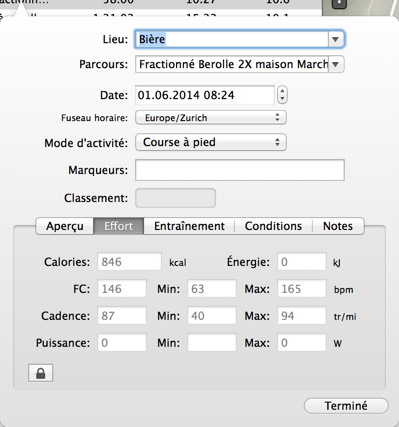Open the Notes tab
This screenshot has width=399, height=427.
pyautogui.click(x=338, y=226)
